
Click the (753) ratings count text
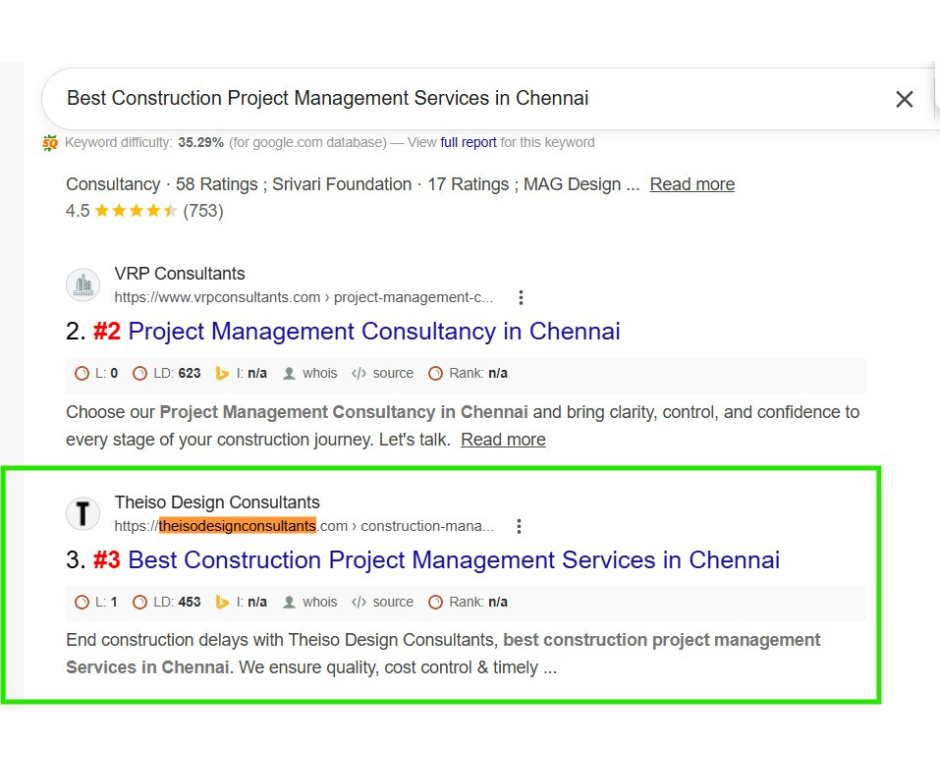(203, 211)
